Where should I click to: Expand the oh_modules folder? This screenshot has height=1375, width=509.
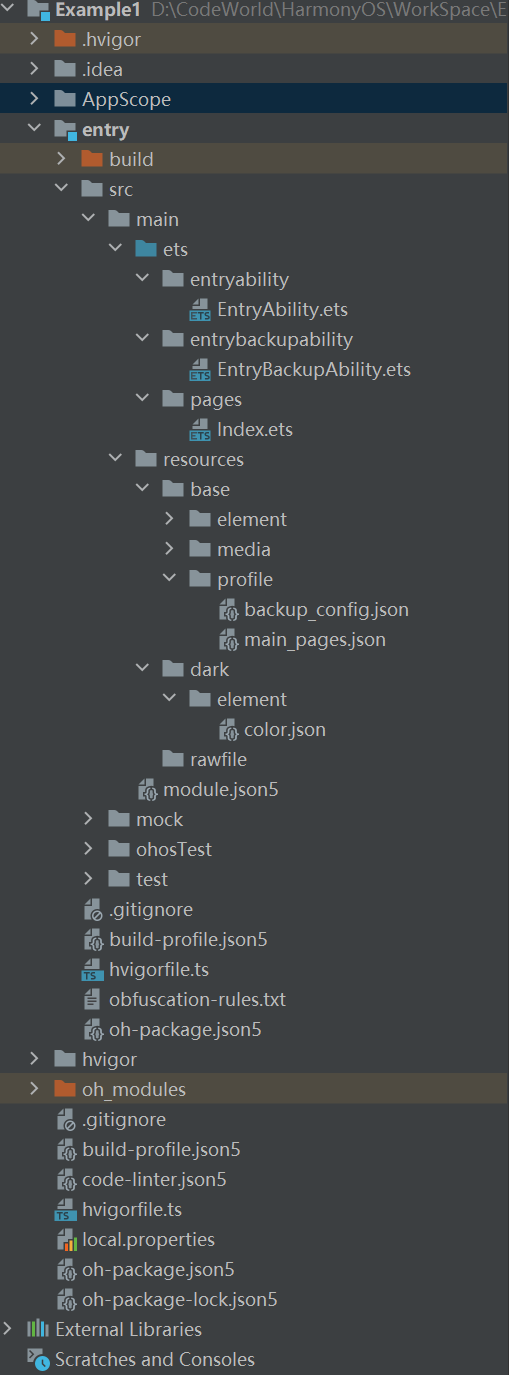click(x=35, y=1090)
